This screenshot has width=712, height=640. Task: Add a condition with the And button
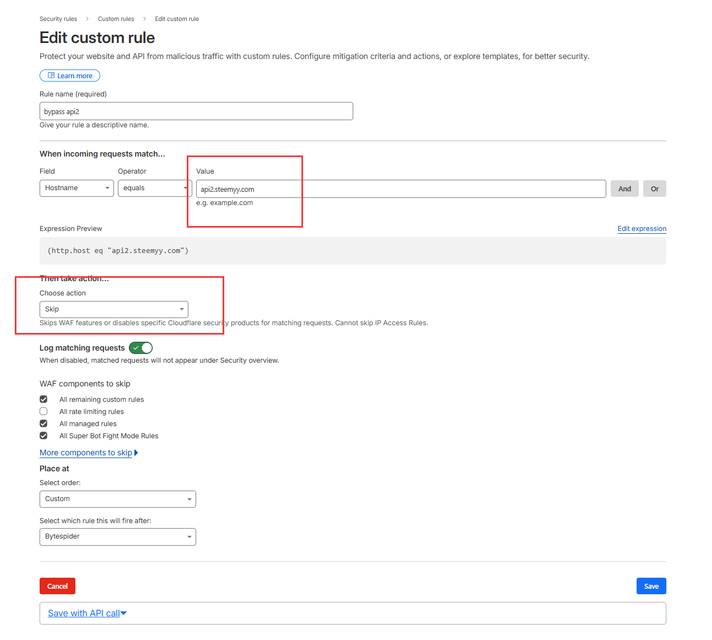tap(625, 188)
